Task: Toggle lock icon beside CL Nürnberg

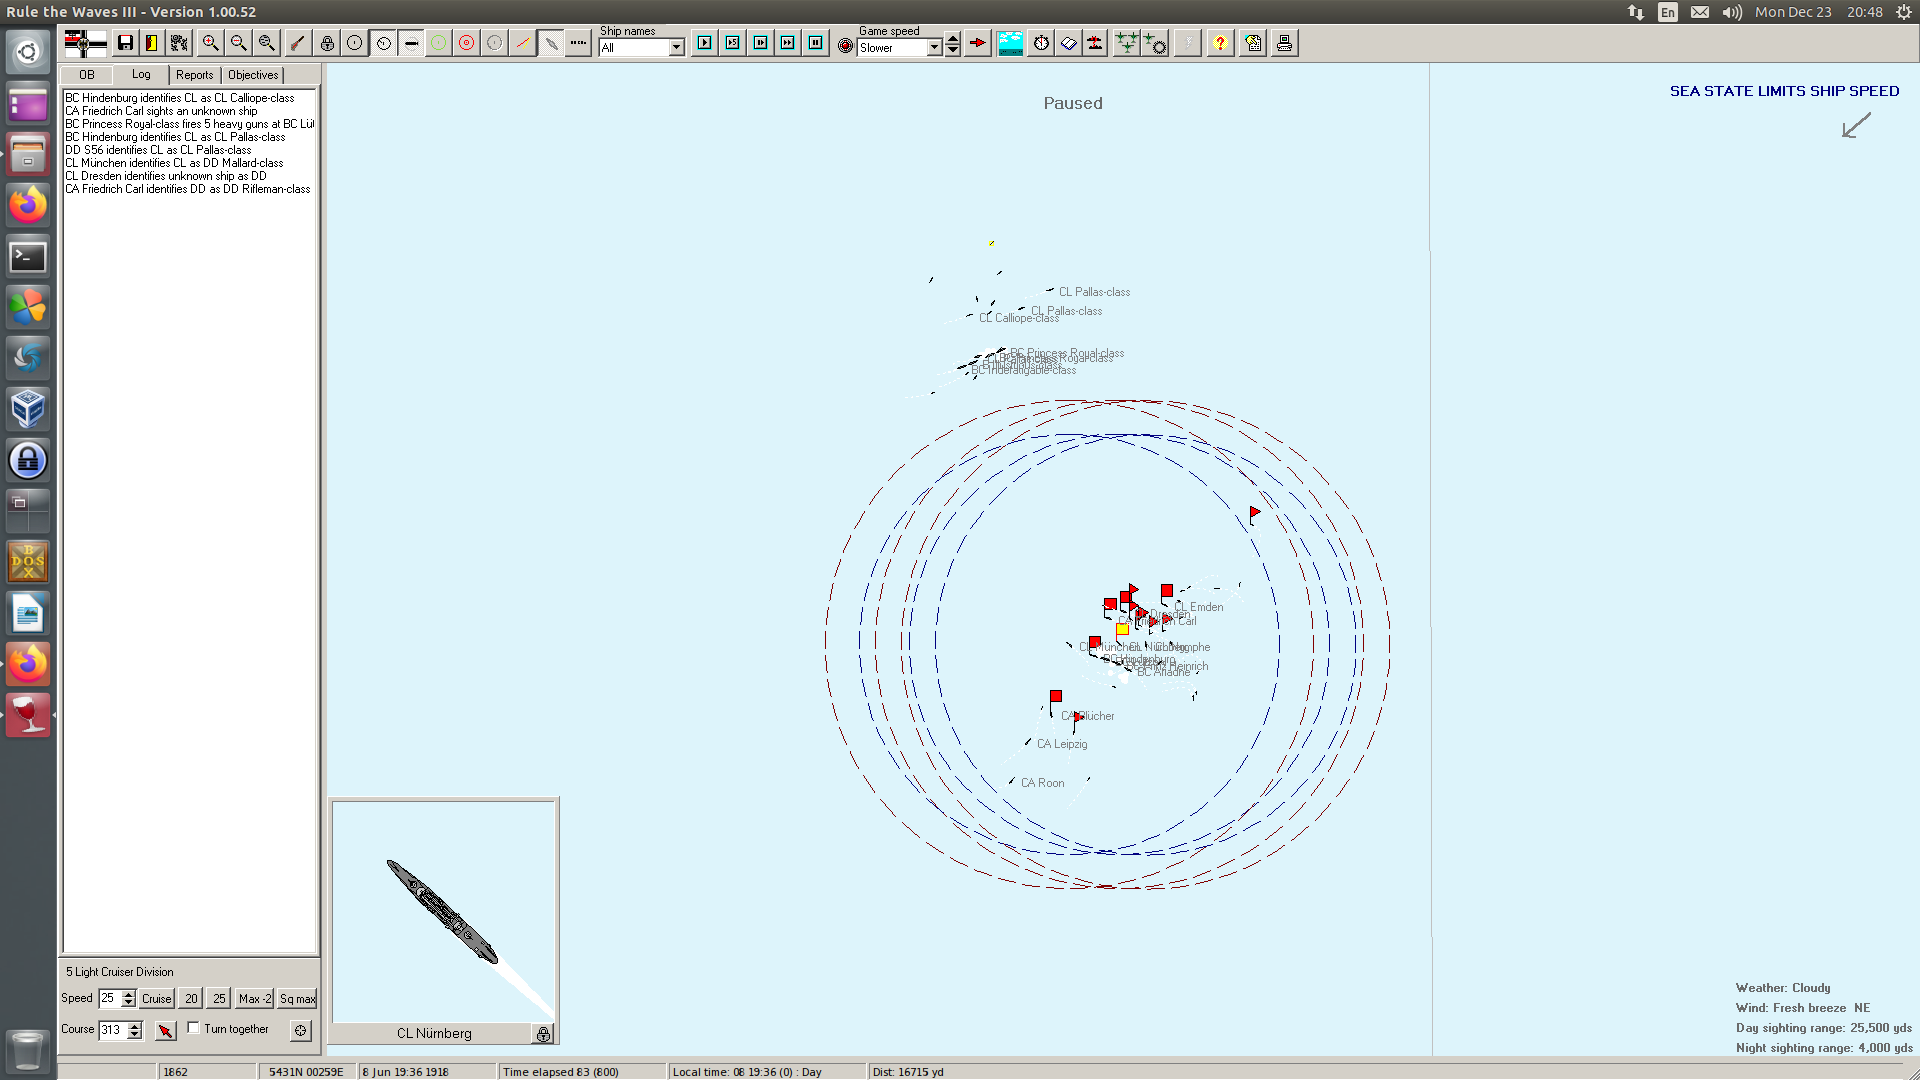Action: (543, 1034)
